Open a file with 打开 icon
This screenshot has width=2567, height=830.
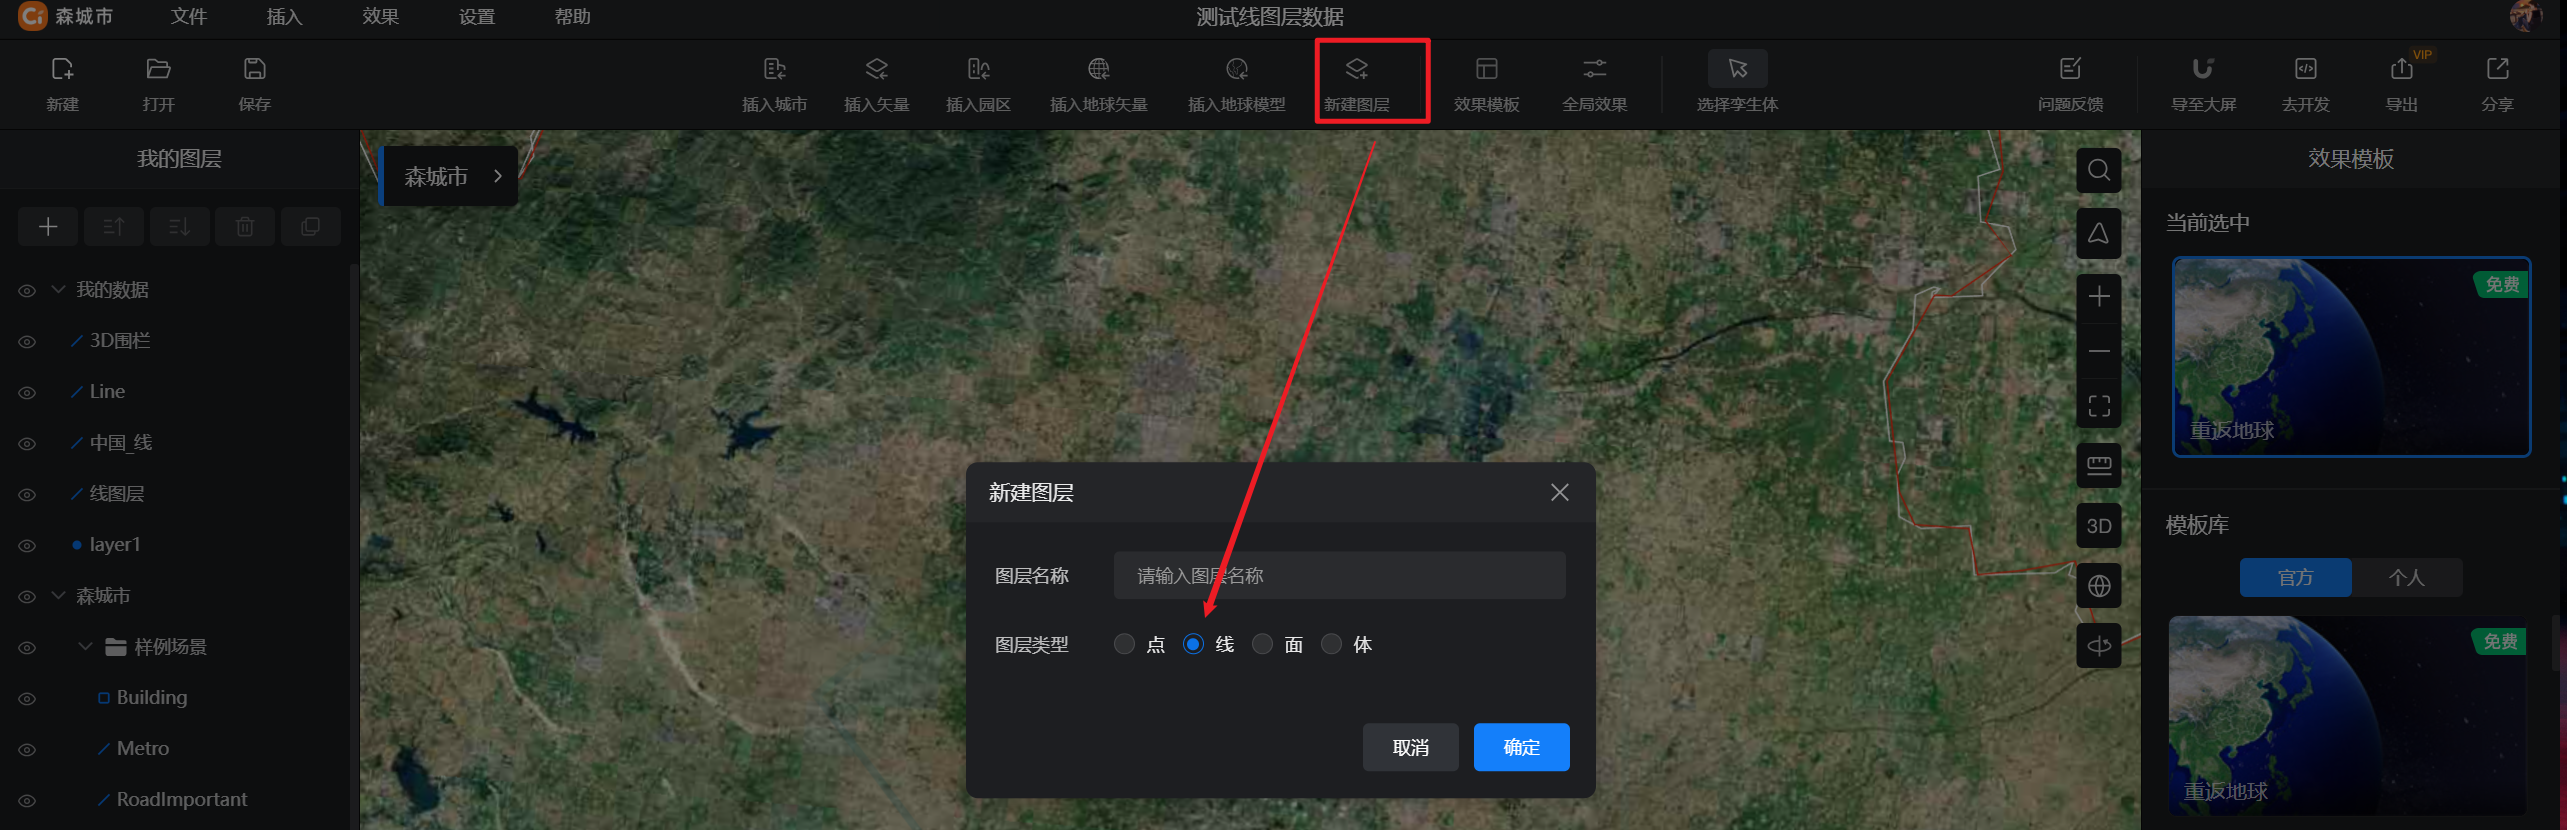pyautogui.click(x=158, y=69)
